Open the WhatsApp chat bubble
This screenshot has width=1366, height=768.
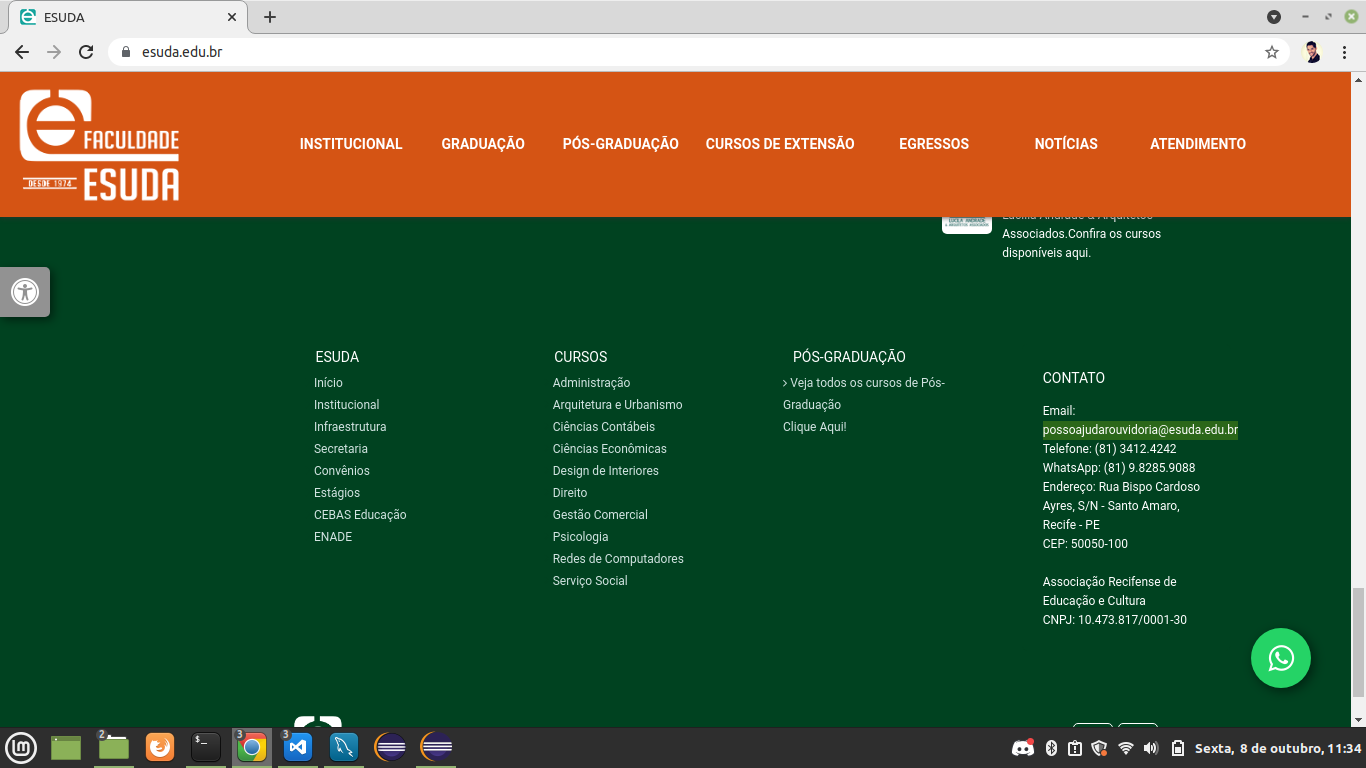coord(1280,658)
